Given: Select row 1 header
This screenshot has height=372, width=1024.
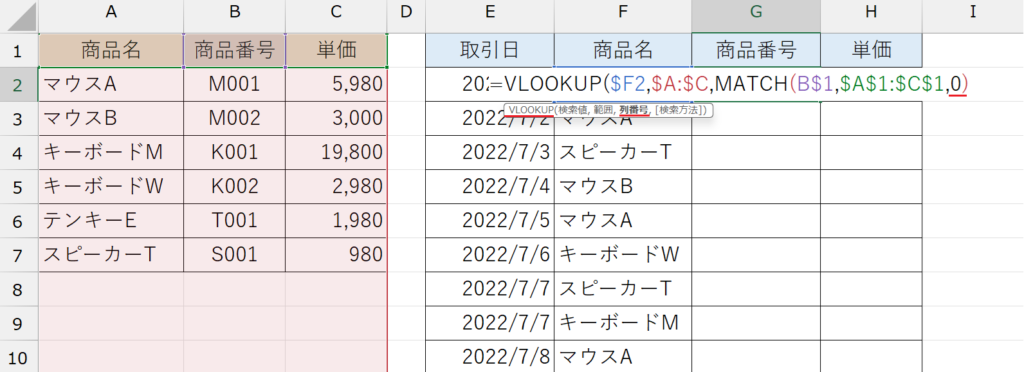Looking at the screenshot, I should click(19, 50).
